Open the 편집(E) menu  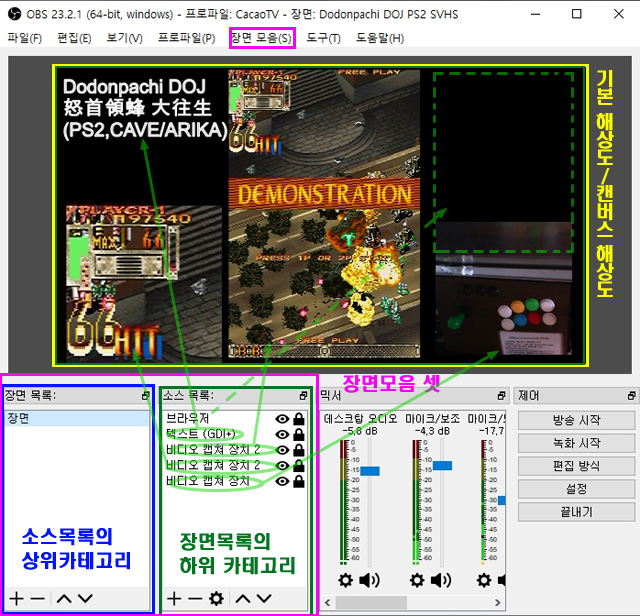74,38
